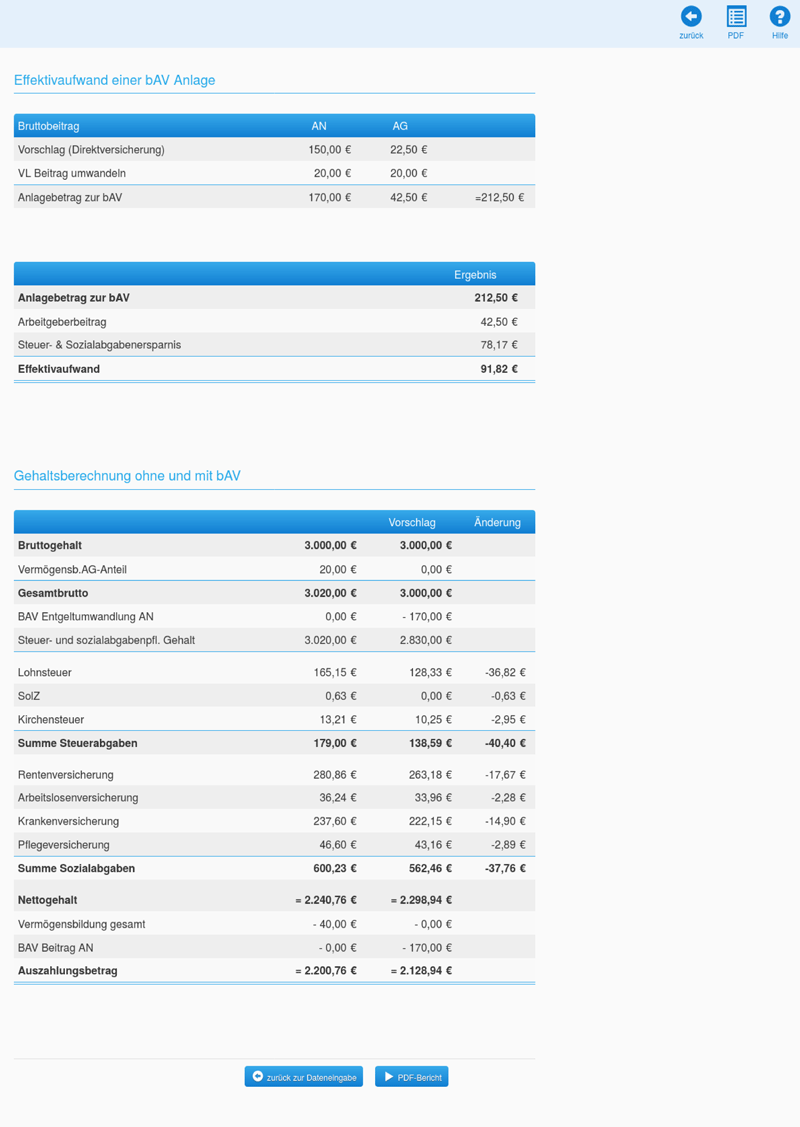Image resolution: width=800 pixels, height=1127 pixels.
Task: Open the Hilfe question mark icon
Action: pyautogui.click(x=780, y=17)
